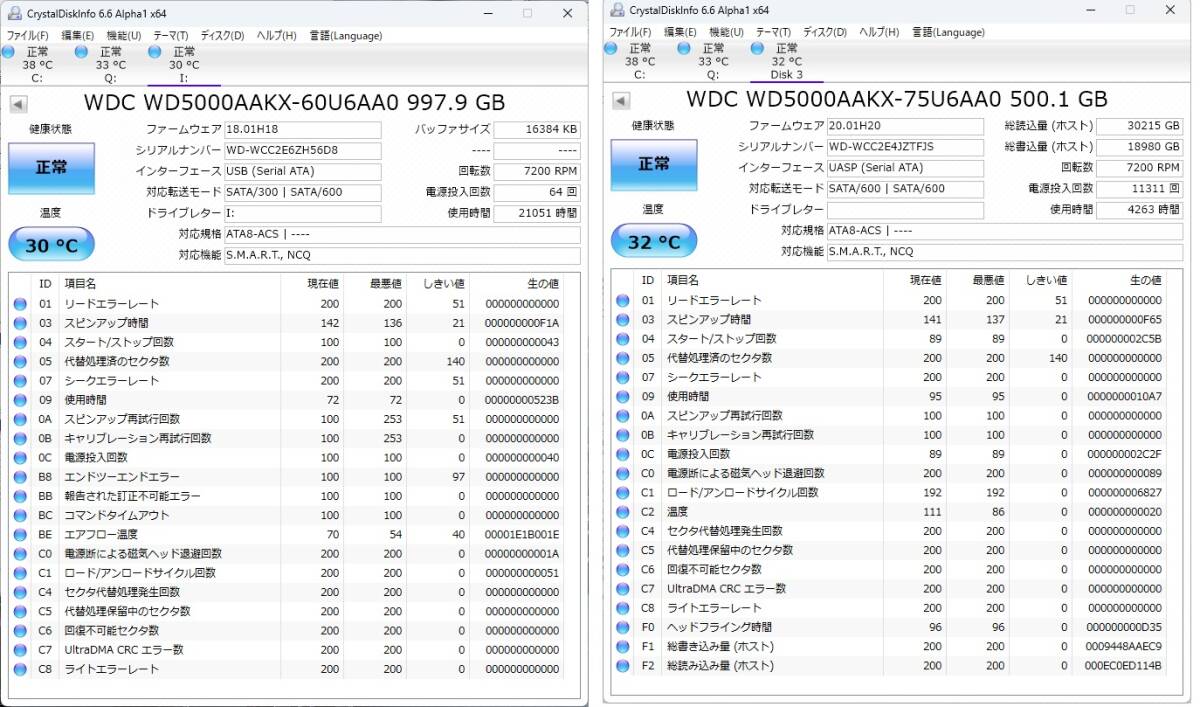1200x707 pixels.
Task: Click the 正常 health status button in left window
Action: pos(51,168)
